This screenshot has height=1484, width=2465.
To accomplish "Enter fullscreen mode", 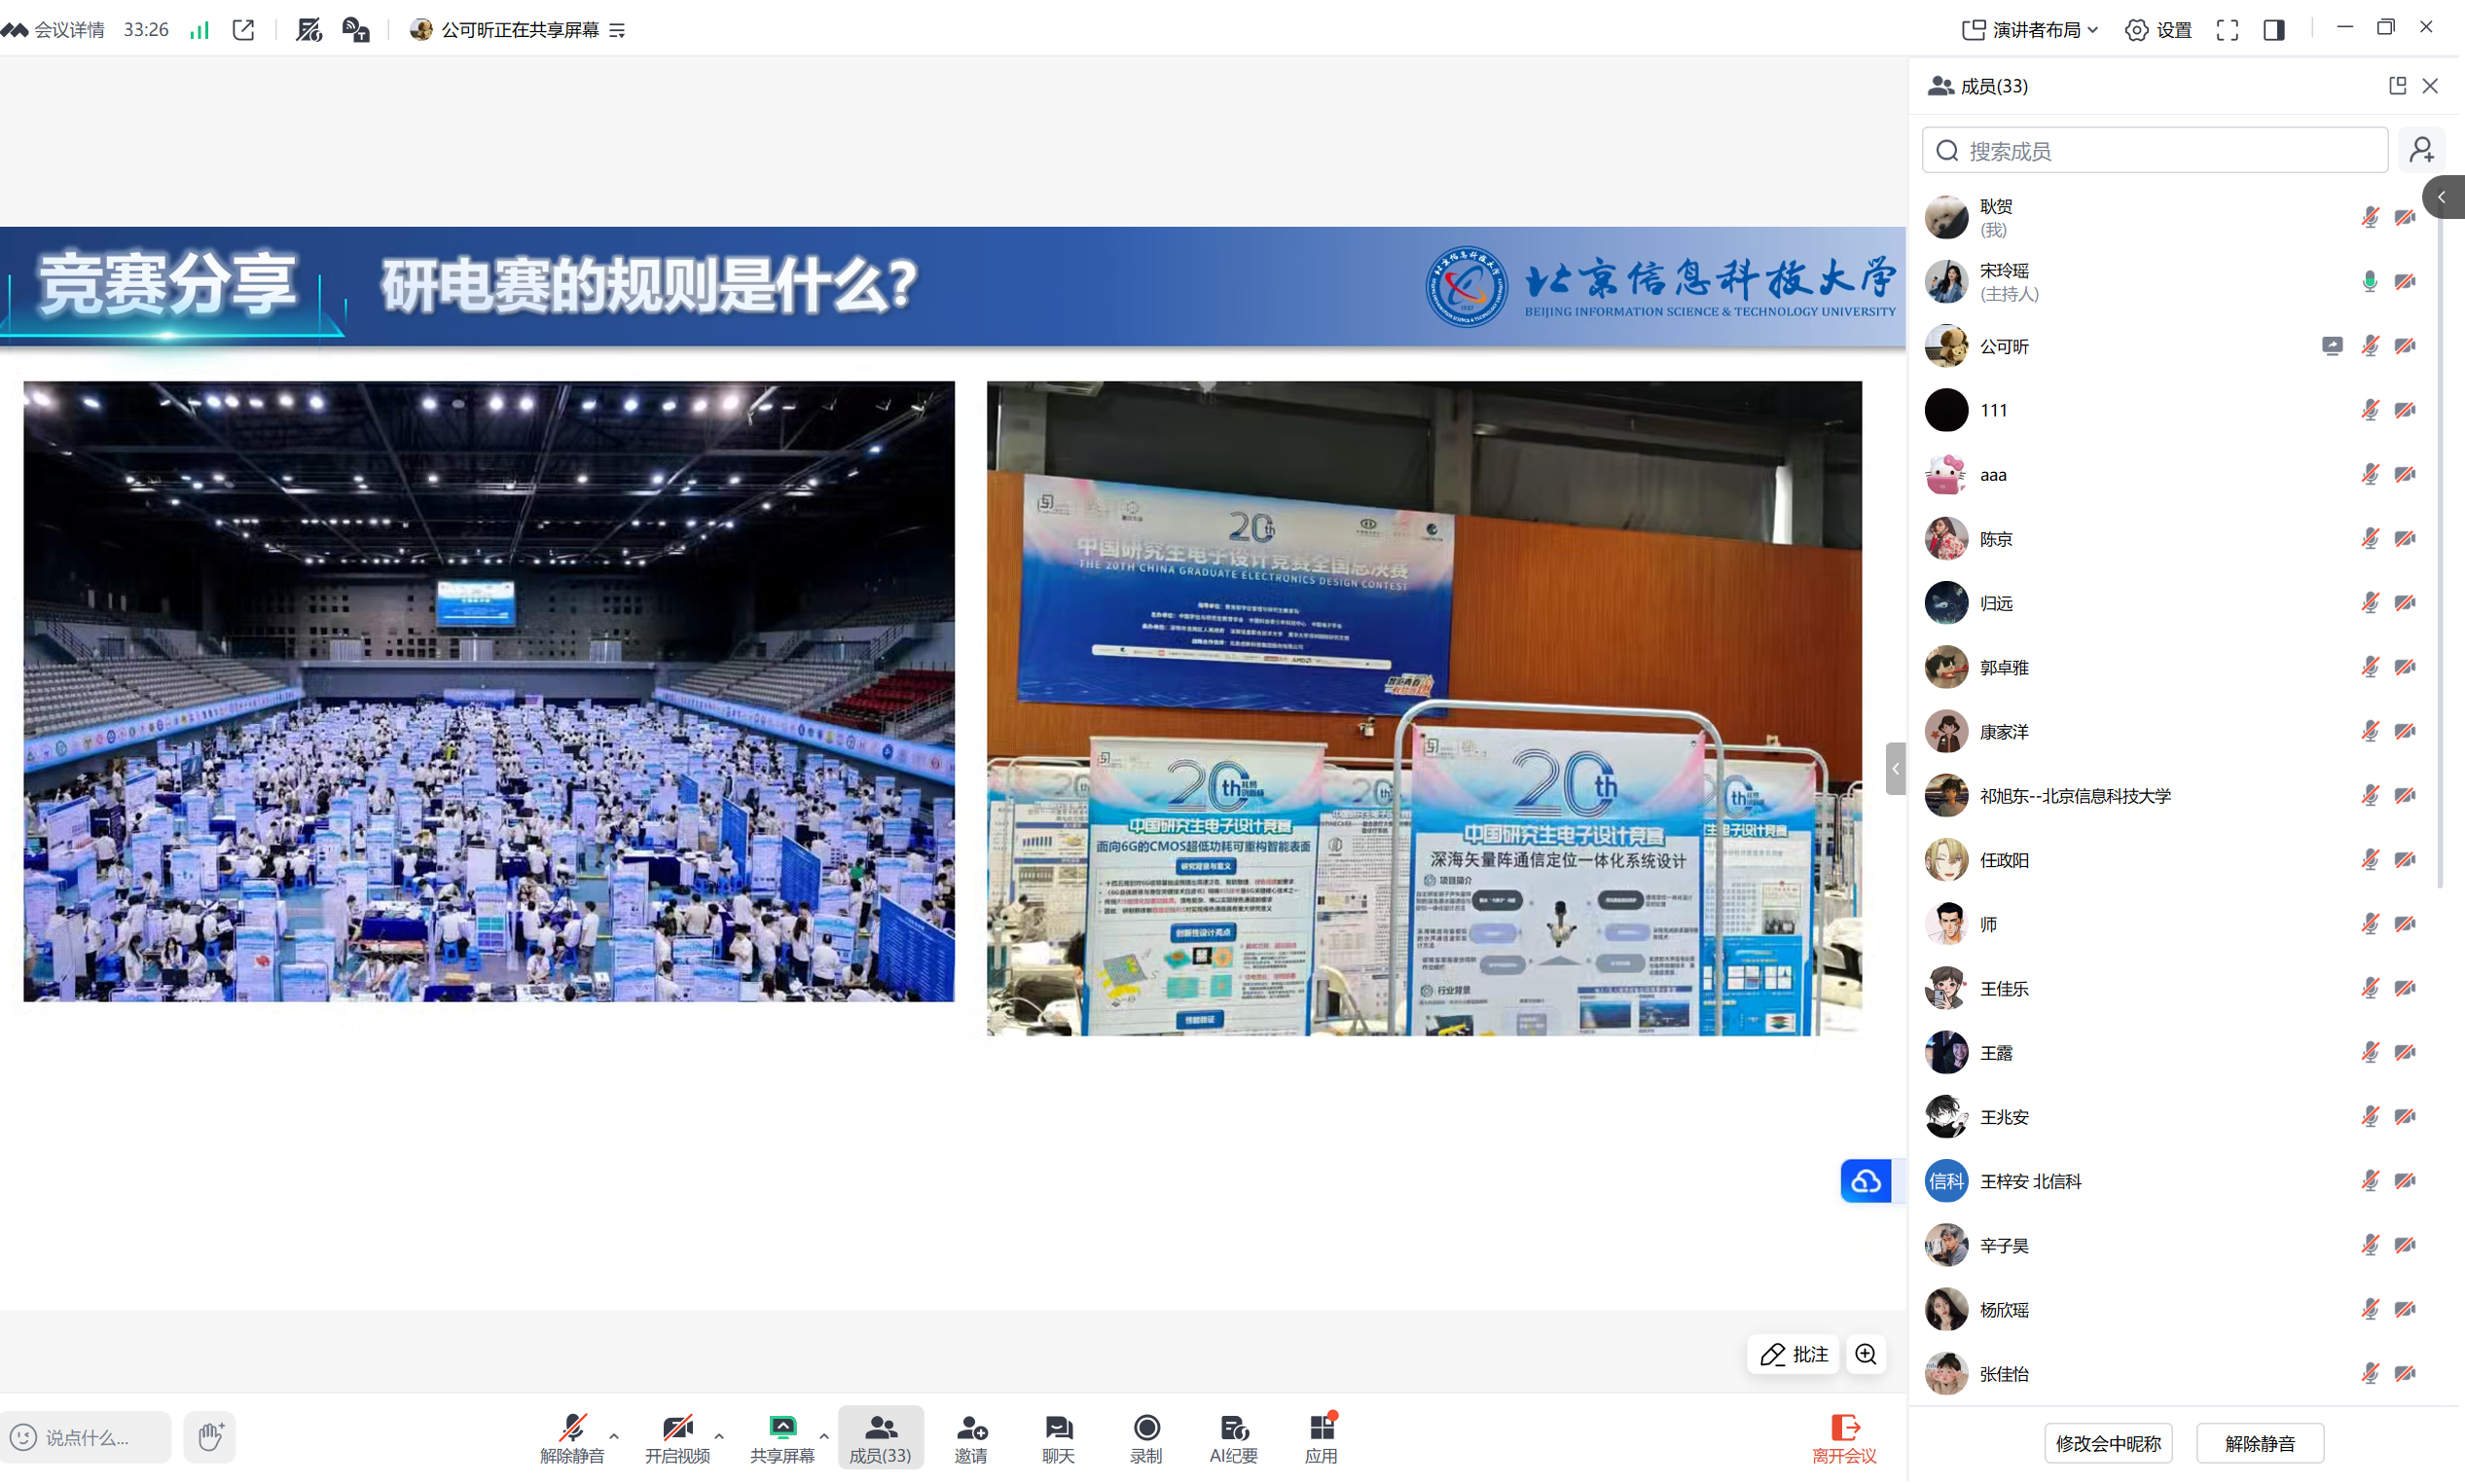I will [2227, 30].
